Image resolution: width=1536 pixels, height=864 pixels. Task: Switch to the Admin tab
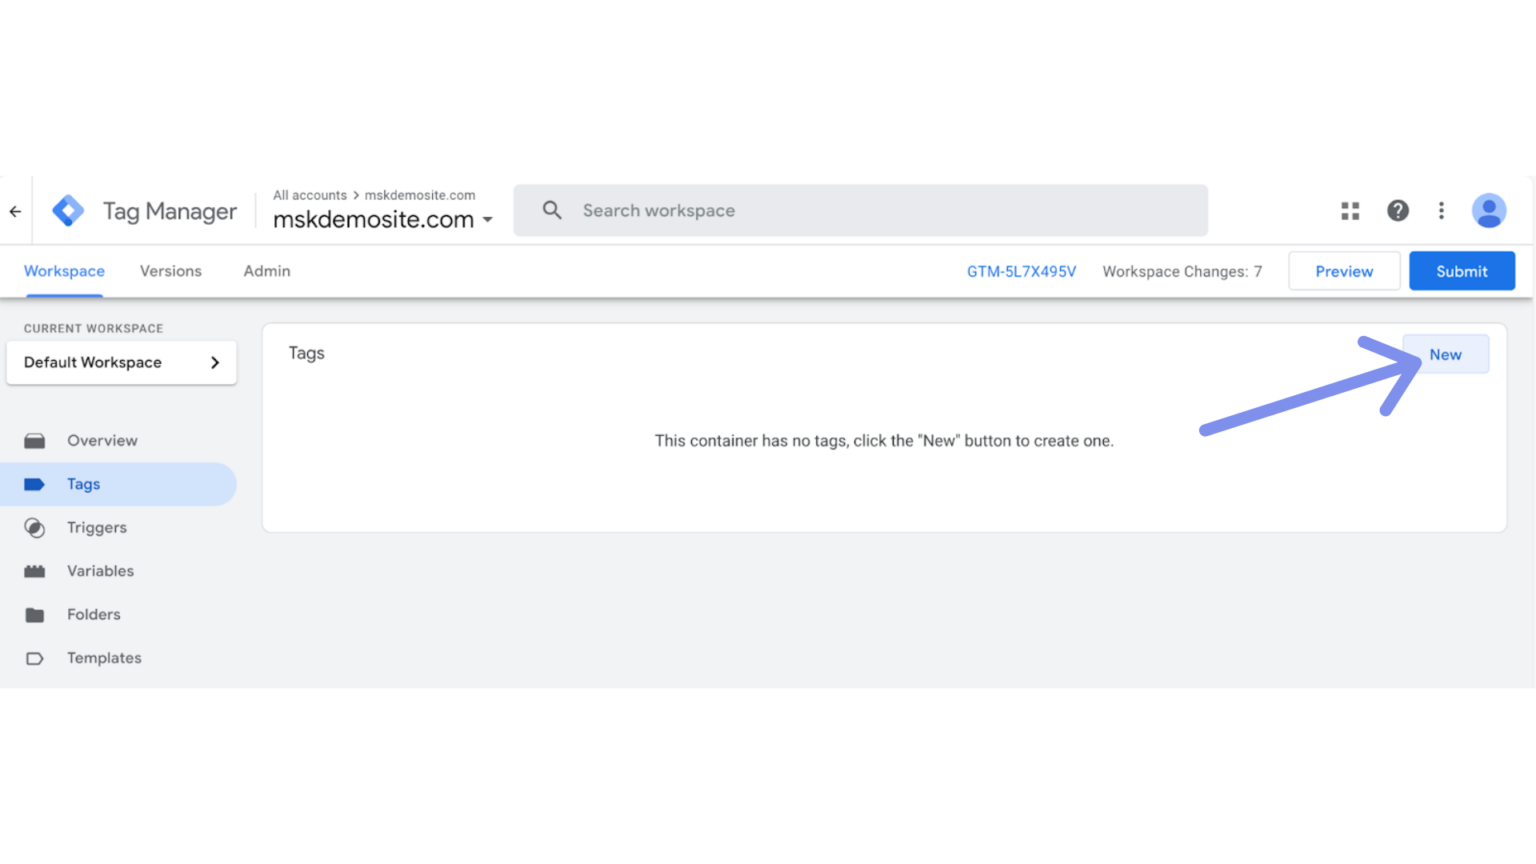click(x=266, y=271)
